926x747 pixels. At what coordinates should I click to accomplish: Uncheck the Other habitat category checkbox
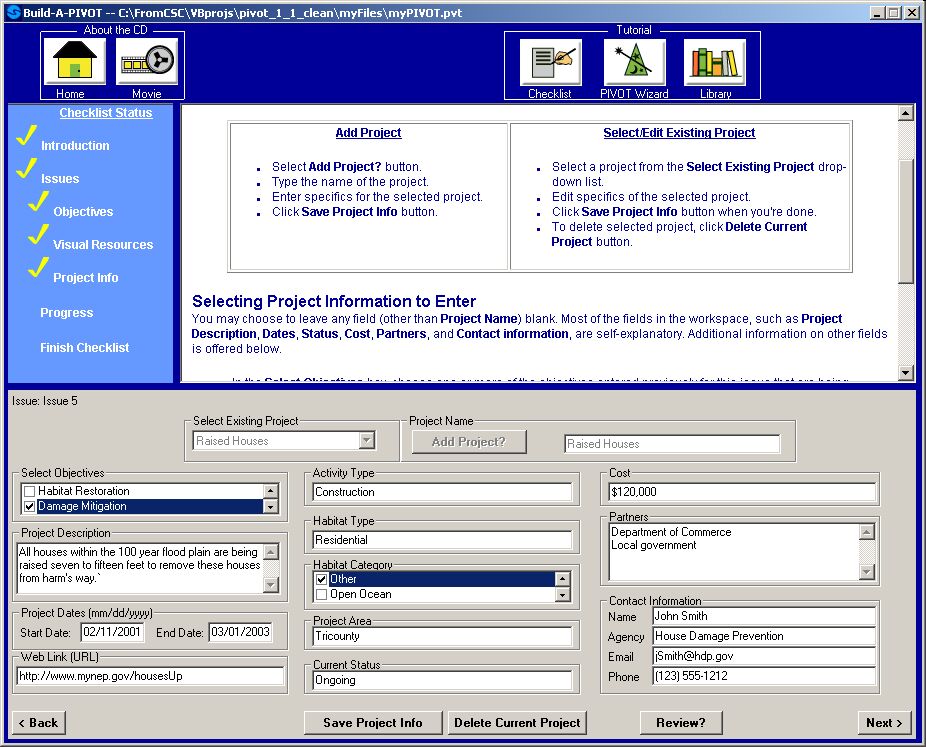point(321,579)
